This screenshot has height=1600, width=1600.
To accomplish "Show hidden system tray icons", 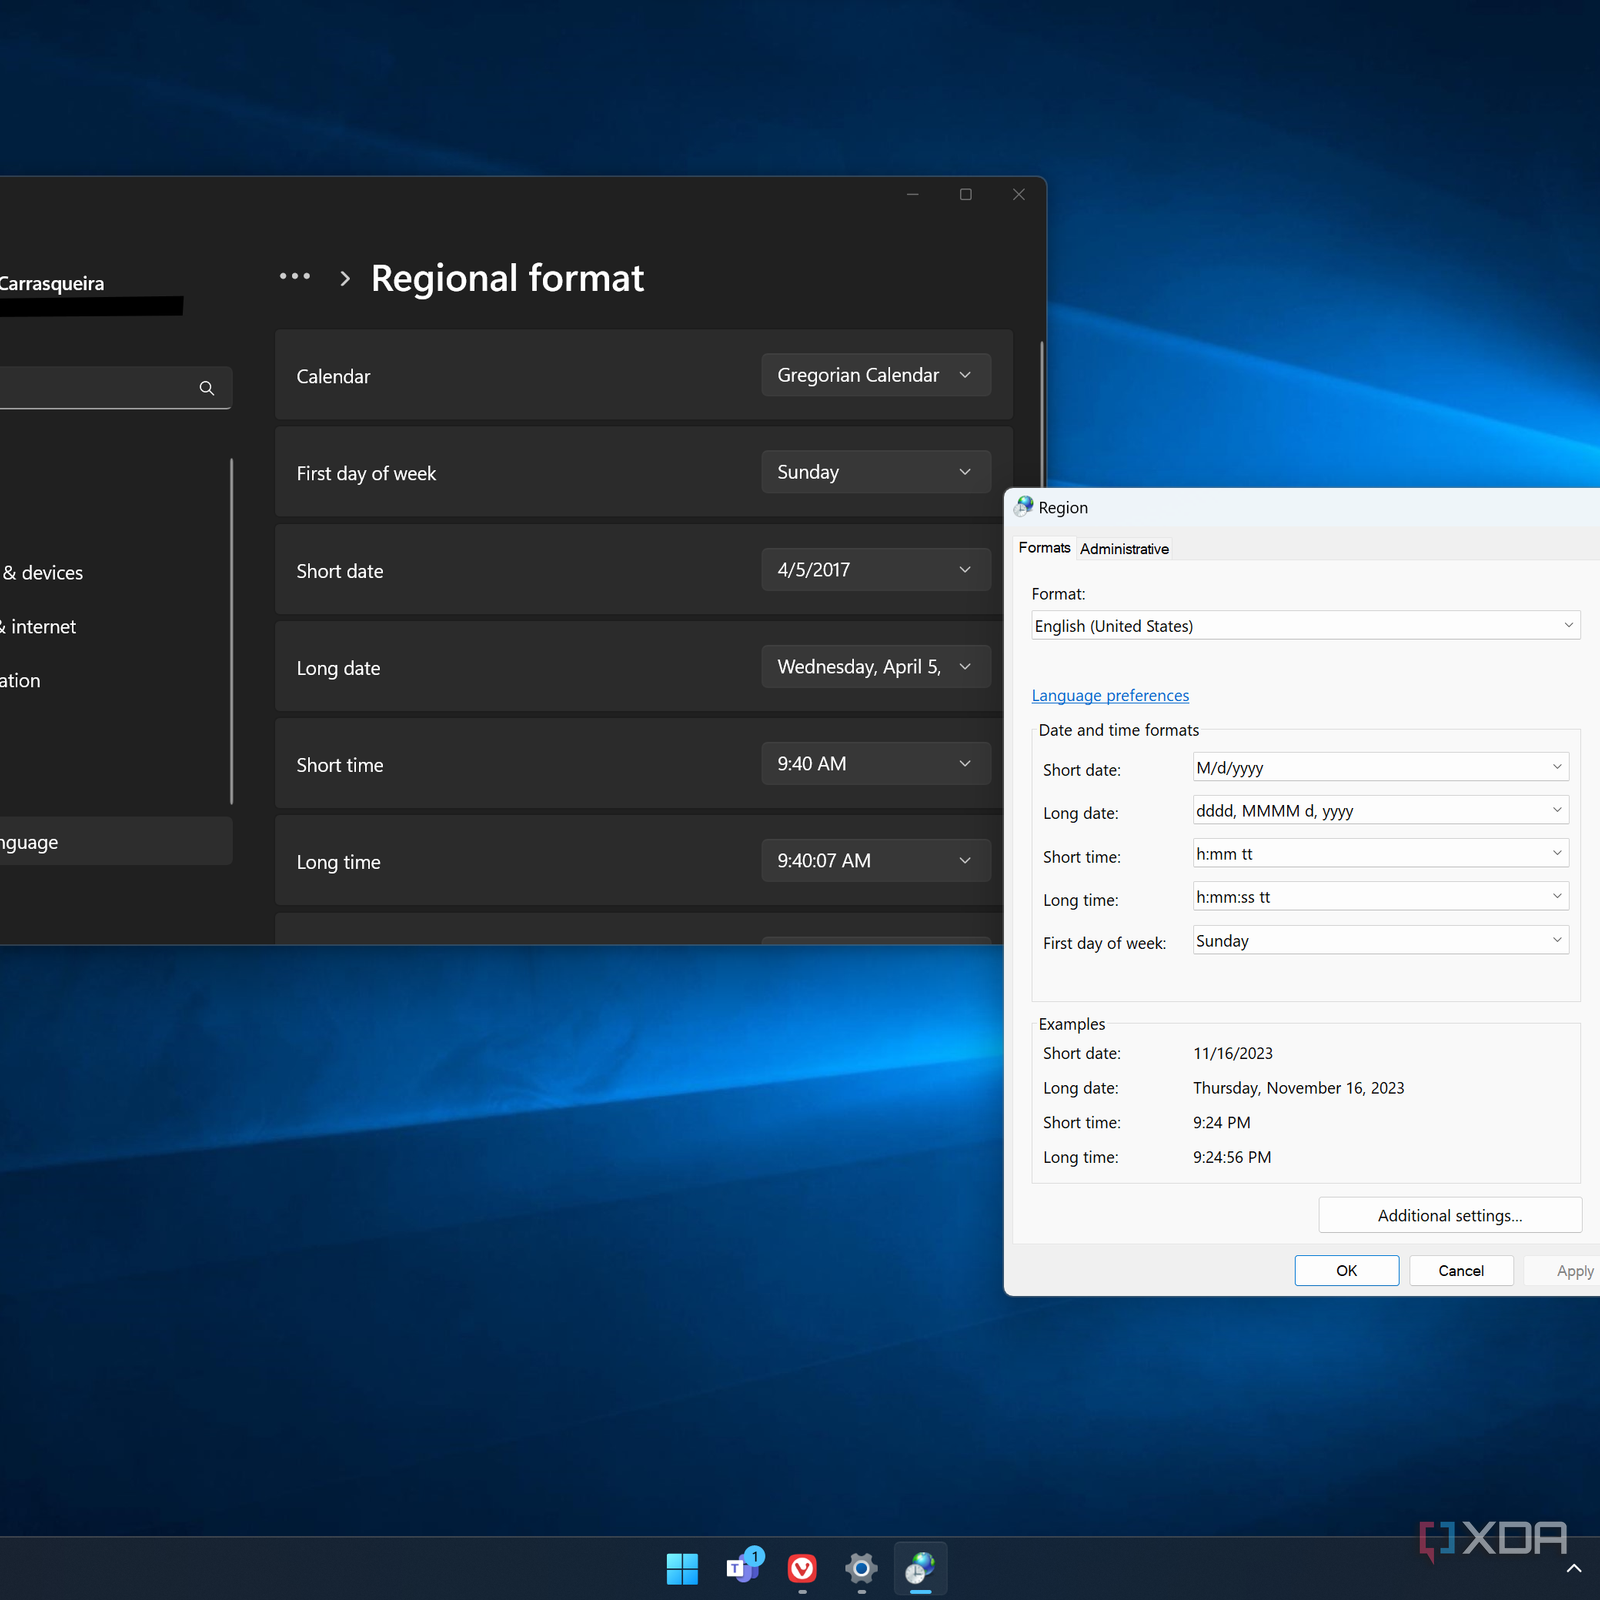I will click(1573, 1568).
